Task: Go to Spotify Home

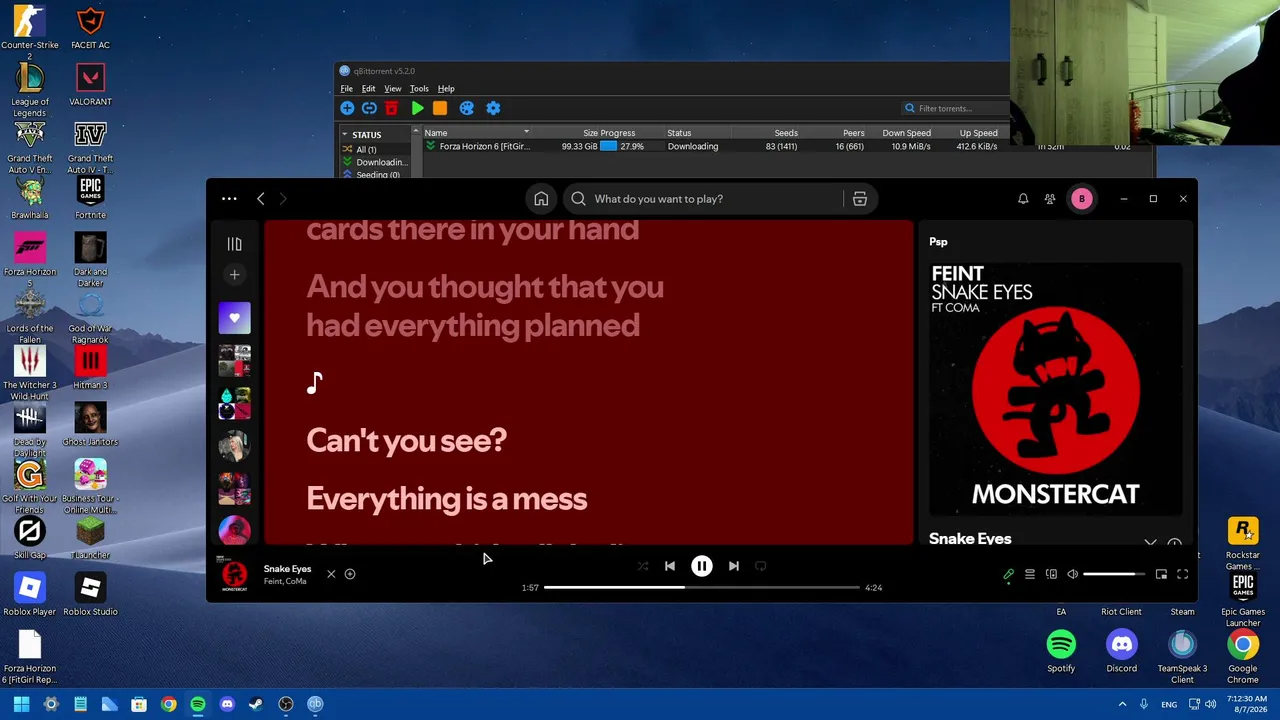Action: [x=541, y=199]
